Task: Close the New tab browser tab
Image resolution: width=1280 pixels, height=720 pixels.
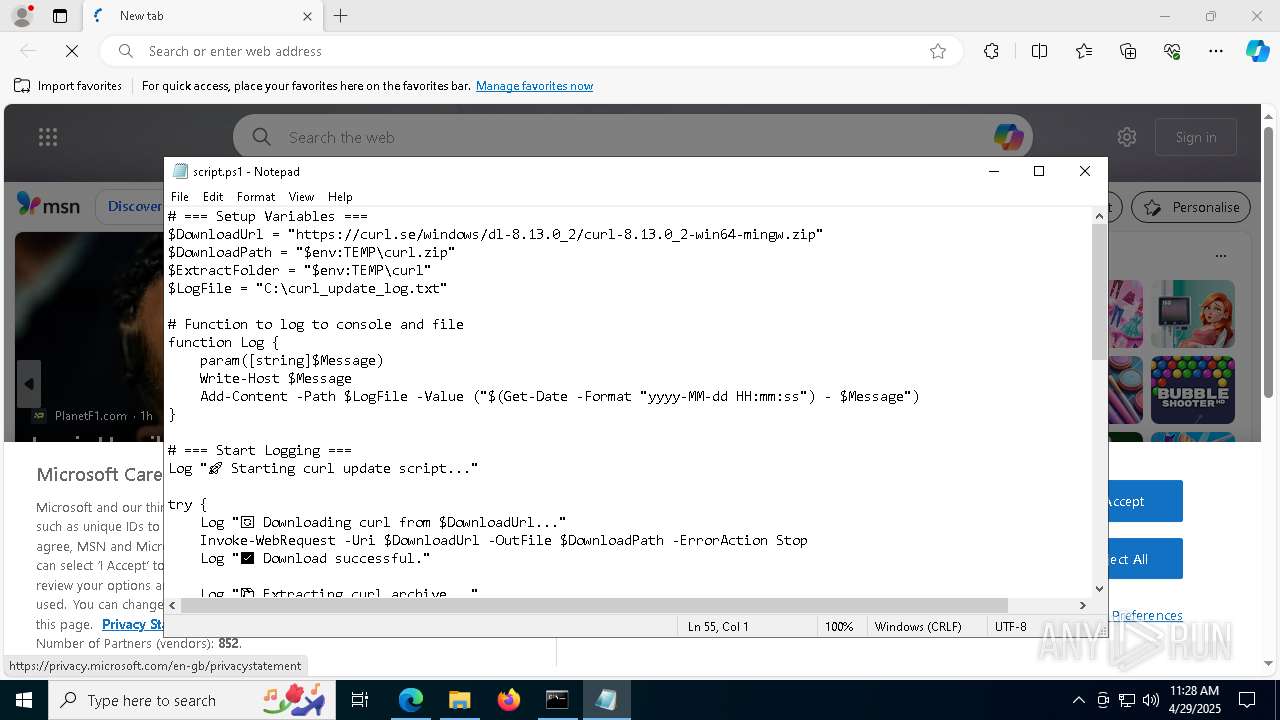Action: point(307,16)
